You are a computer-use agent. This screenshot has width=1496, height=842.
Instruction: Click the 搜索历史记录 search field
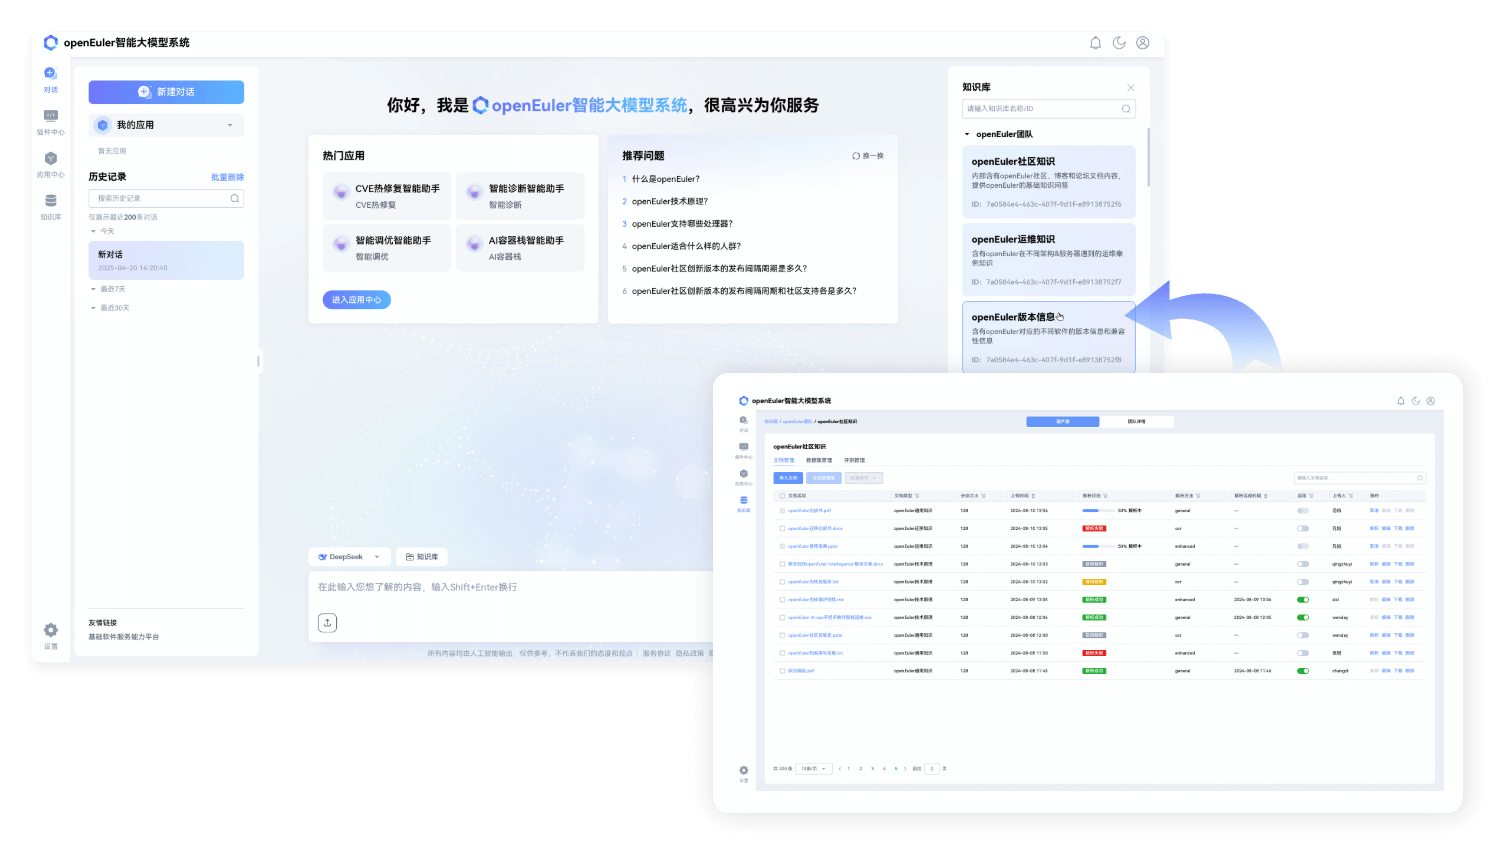tap(160, 198)
